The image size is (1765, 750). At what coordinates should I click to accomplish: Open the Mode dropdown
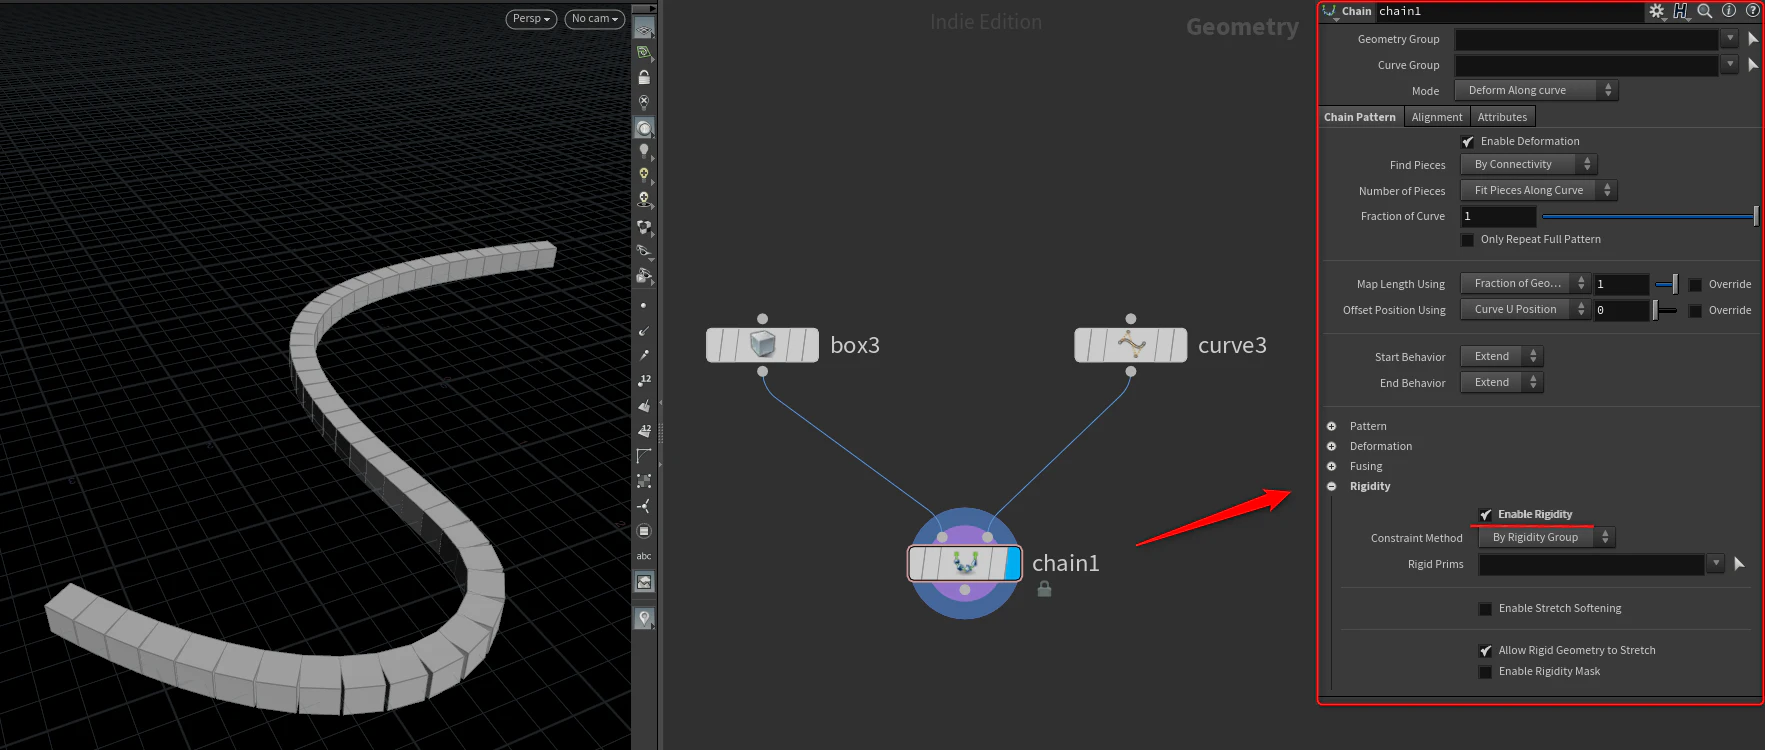pyautogui.click(x=1536, y=90)
